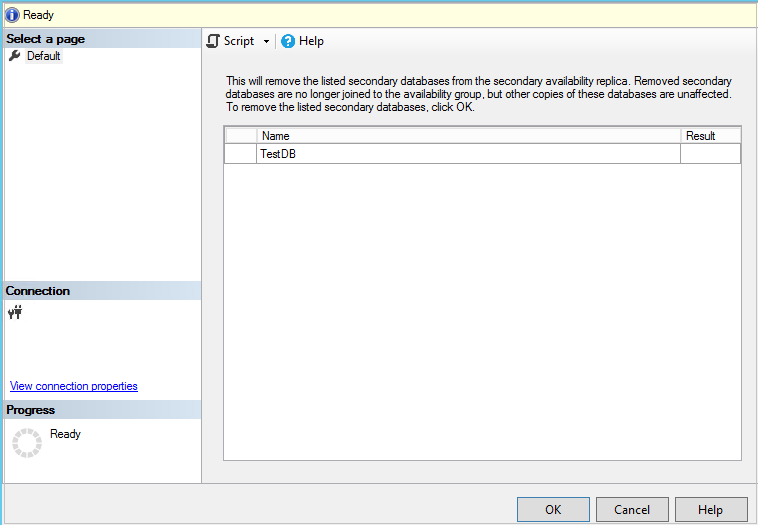Select the TestDB row name cell
Image resolution: width=758 pixels, height=525 pixels.
pyautogui.click(x=468, y=154)
